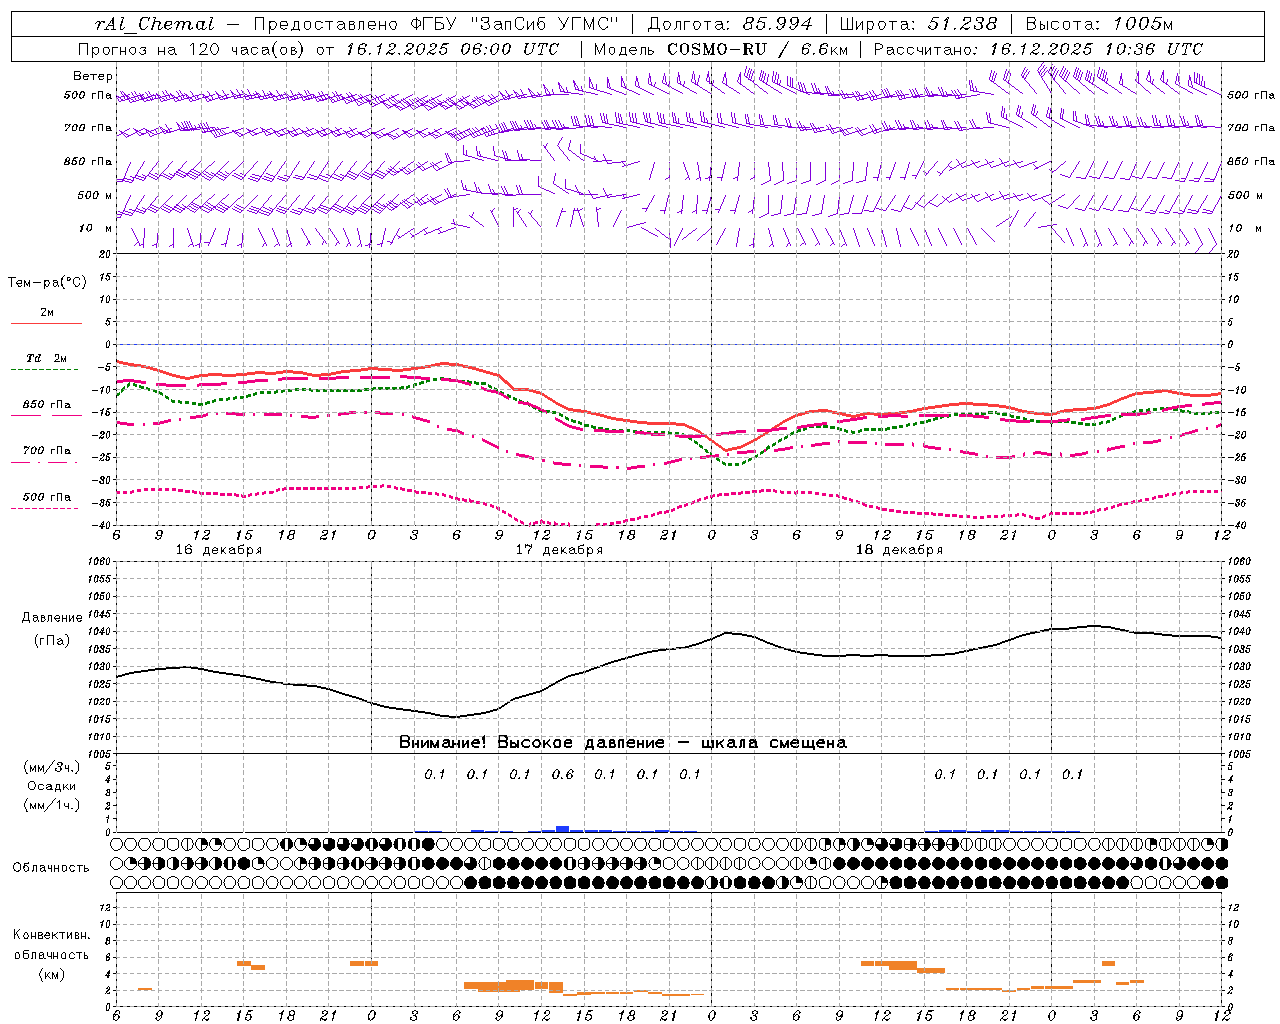Click the Облачность cloud cover label
Viewport: 1280px width, 1024px height.
(x=51, y=868)
